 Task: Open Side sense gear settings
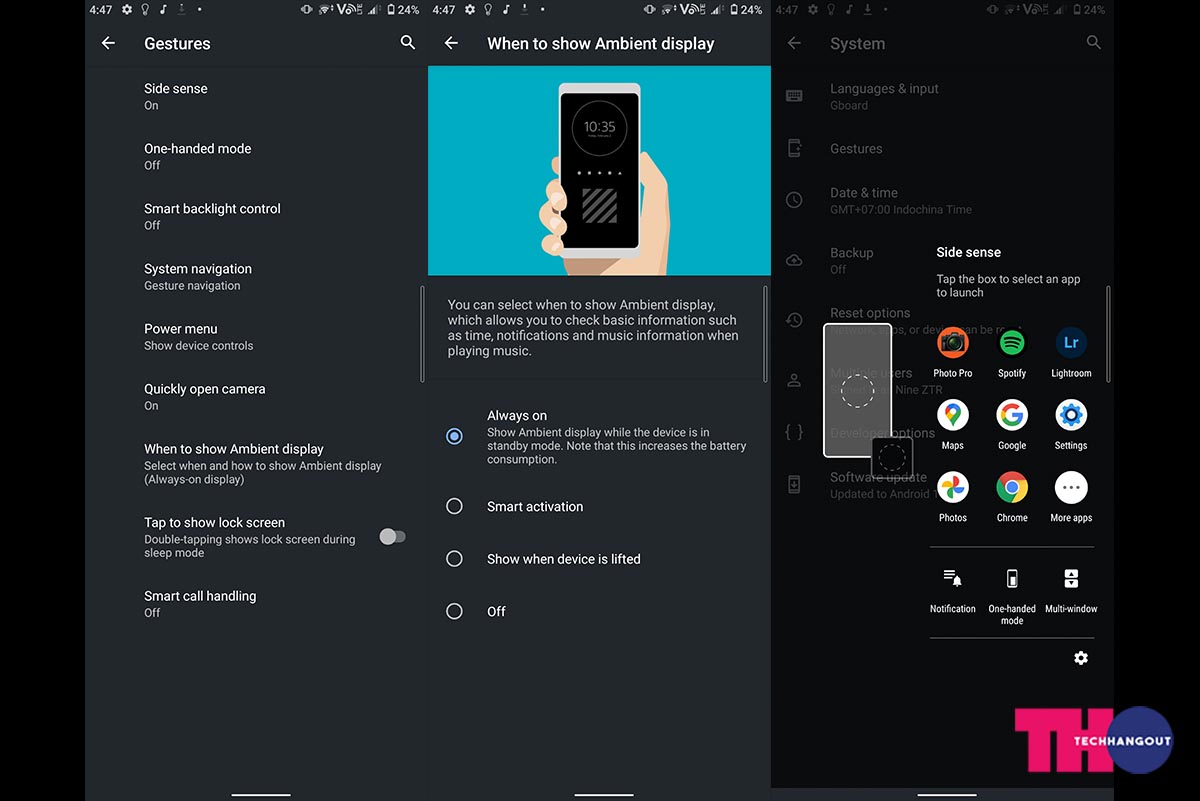(1081, 658)
